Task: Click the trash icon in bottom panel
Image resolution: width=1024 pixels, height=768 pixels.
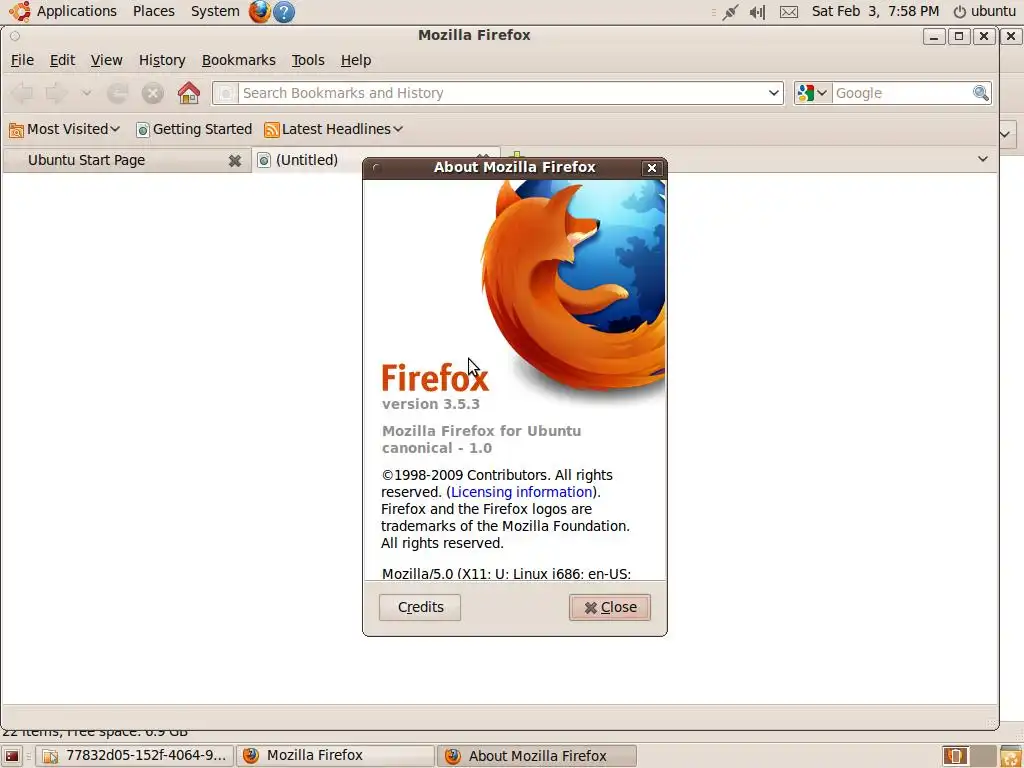Action: click(x=1010, y=756)
